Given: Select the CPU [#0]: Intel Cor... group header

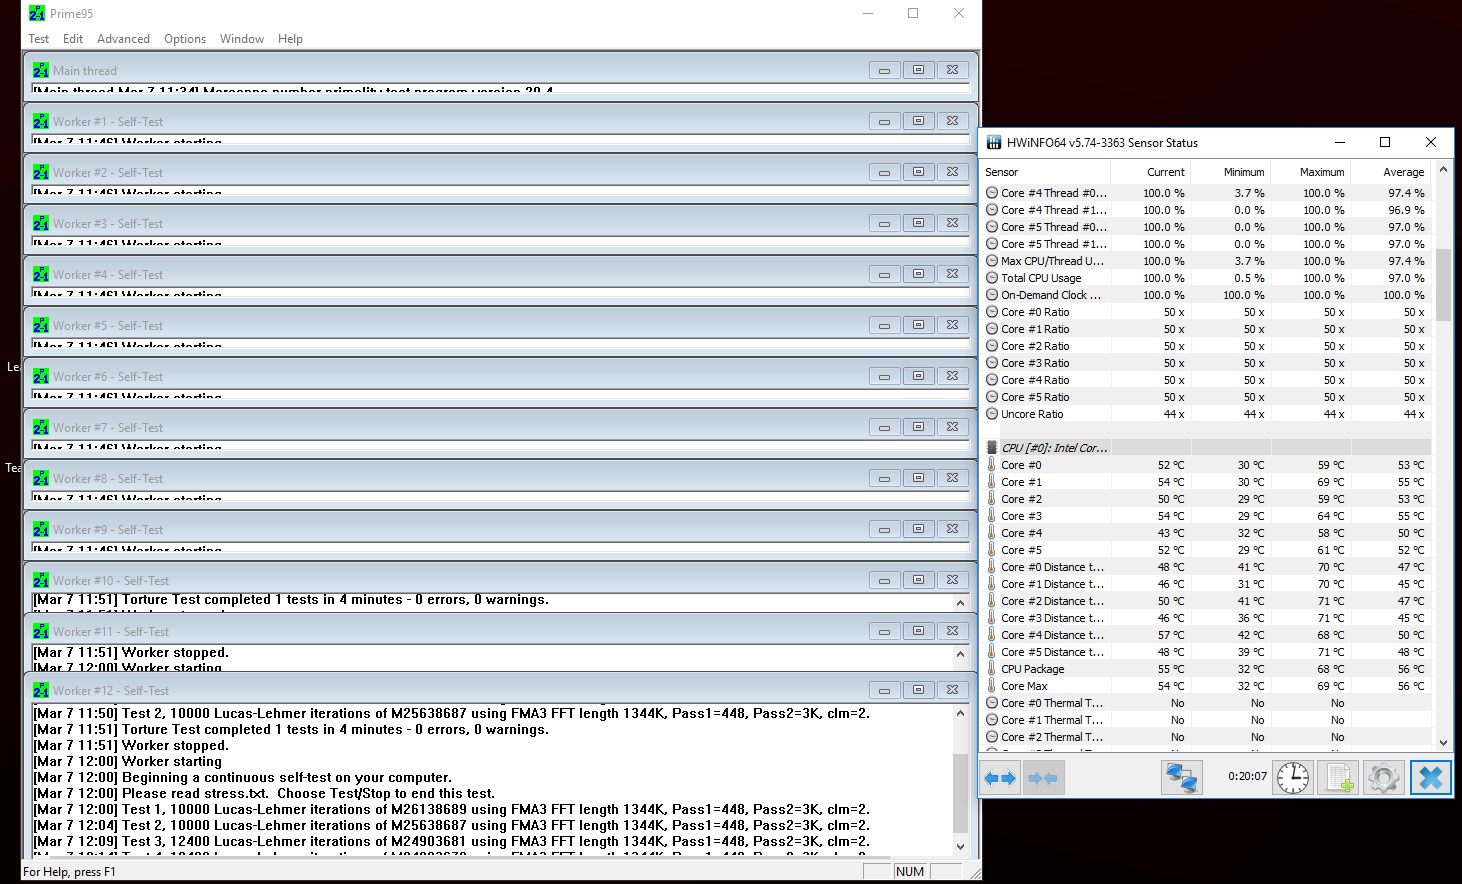Looking at the screenshot, I should pos(1205,448).
